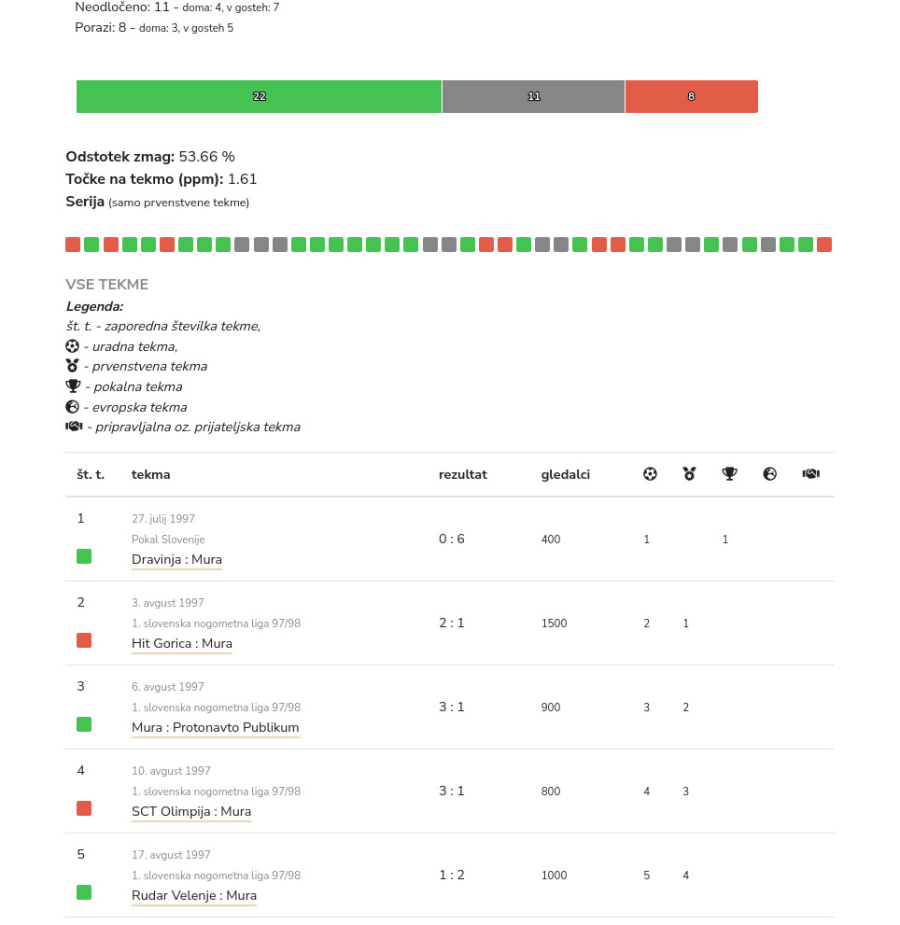Open the Dravinja : Mura match link
Image resolution: width=900 pixels, height=925 pixels.
point(177,560)
